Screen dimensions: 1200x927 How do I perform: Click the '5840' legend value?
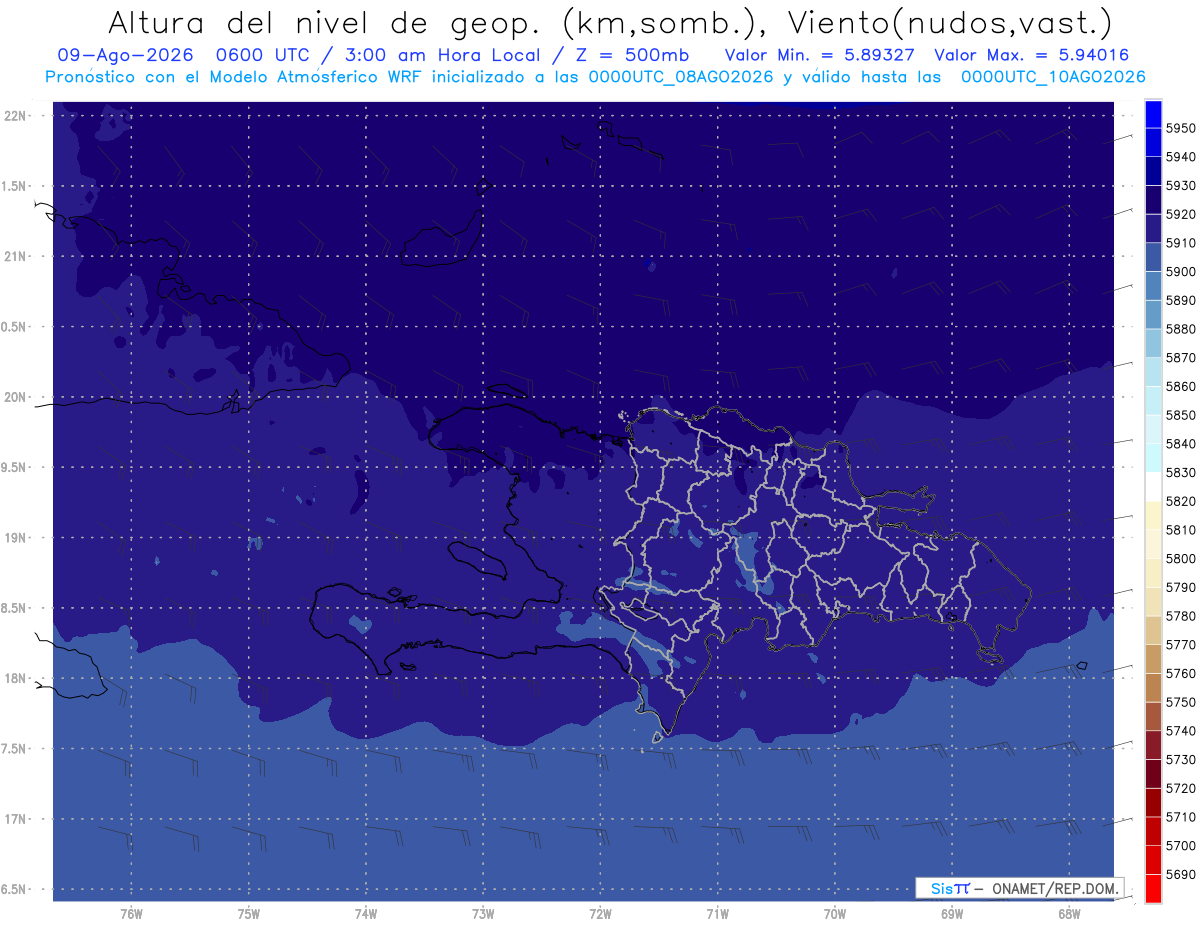pyautogui.click(x=1181, y=443)
